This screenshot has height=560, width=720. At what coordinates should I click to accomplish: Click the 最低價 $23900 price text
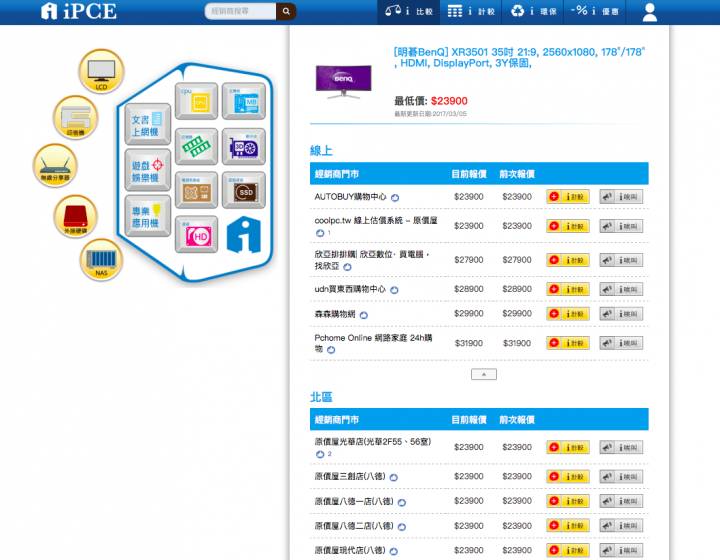431,101
